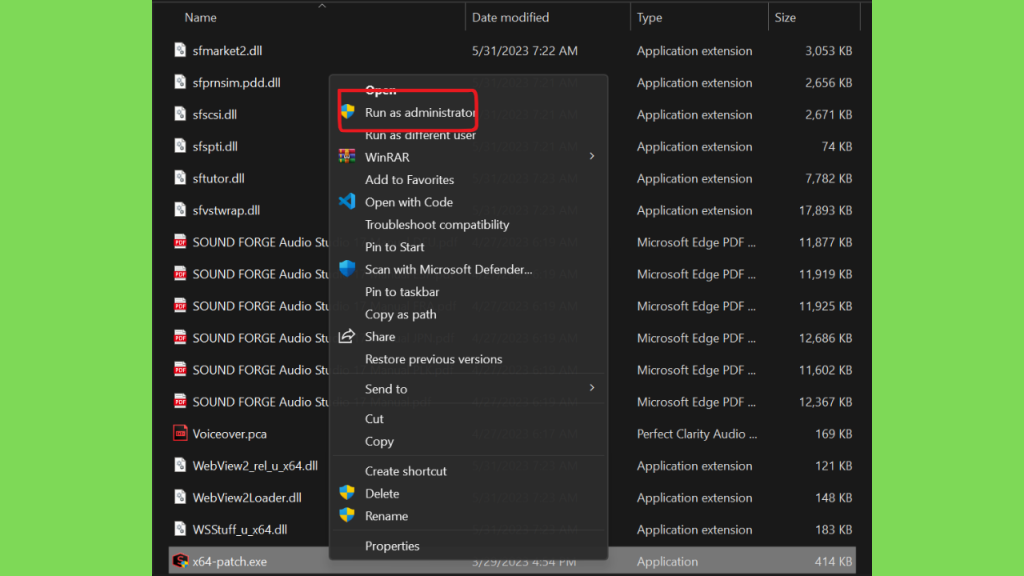
Task: Choose Copy below Cut in the context menu
Action: [379, 441]
